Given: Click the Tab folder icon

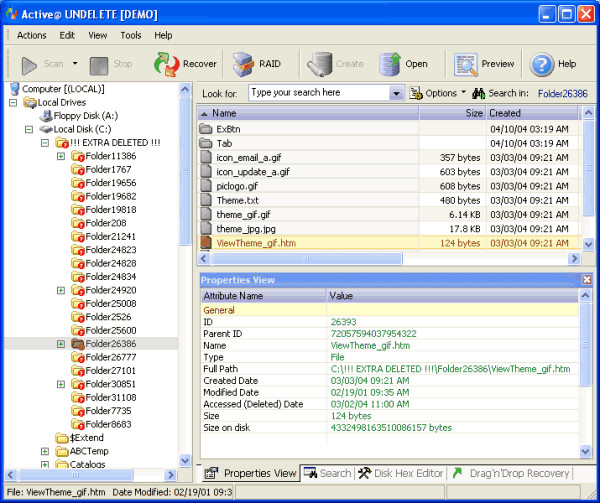Looking at the screenshot, I should coord(206,143).
